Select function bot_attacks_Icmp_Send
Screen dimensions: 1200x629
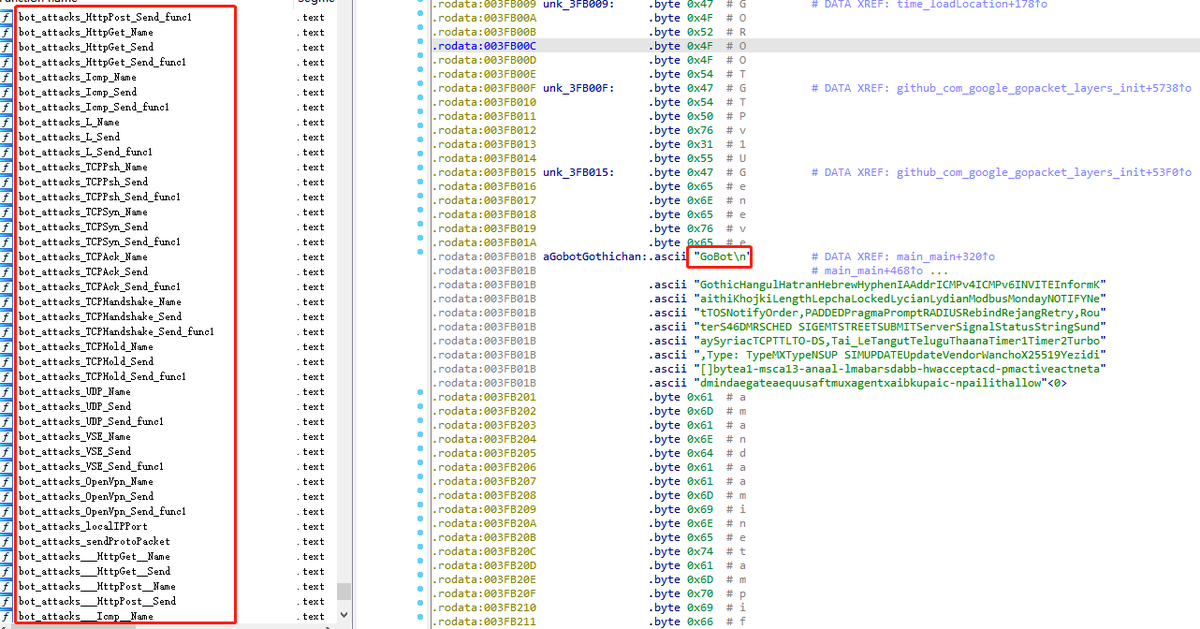pos(78,92)
